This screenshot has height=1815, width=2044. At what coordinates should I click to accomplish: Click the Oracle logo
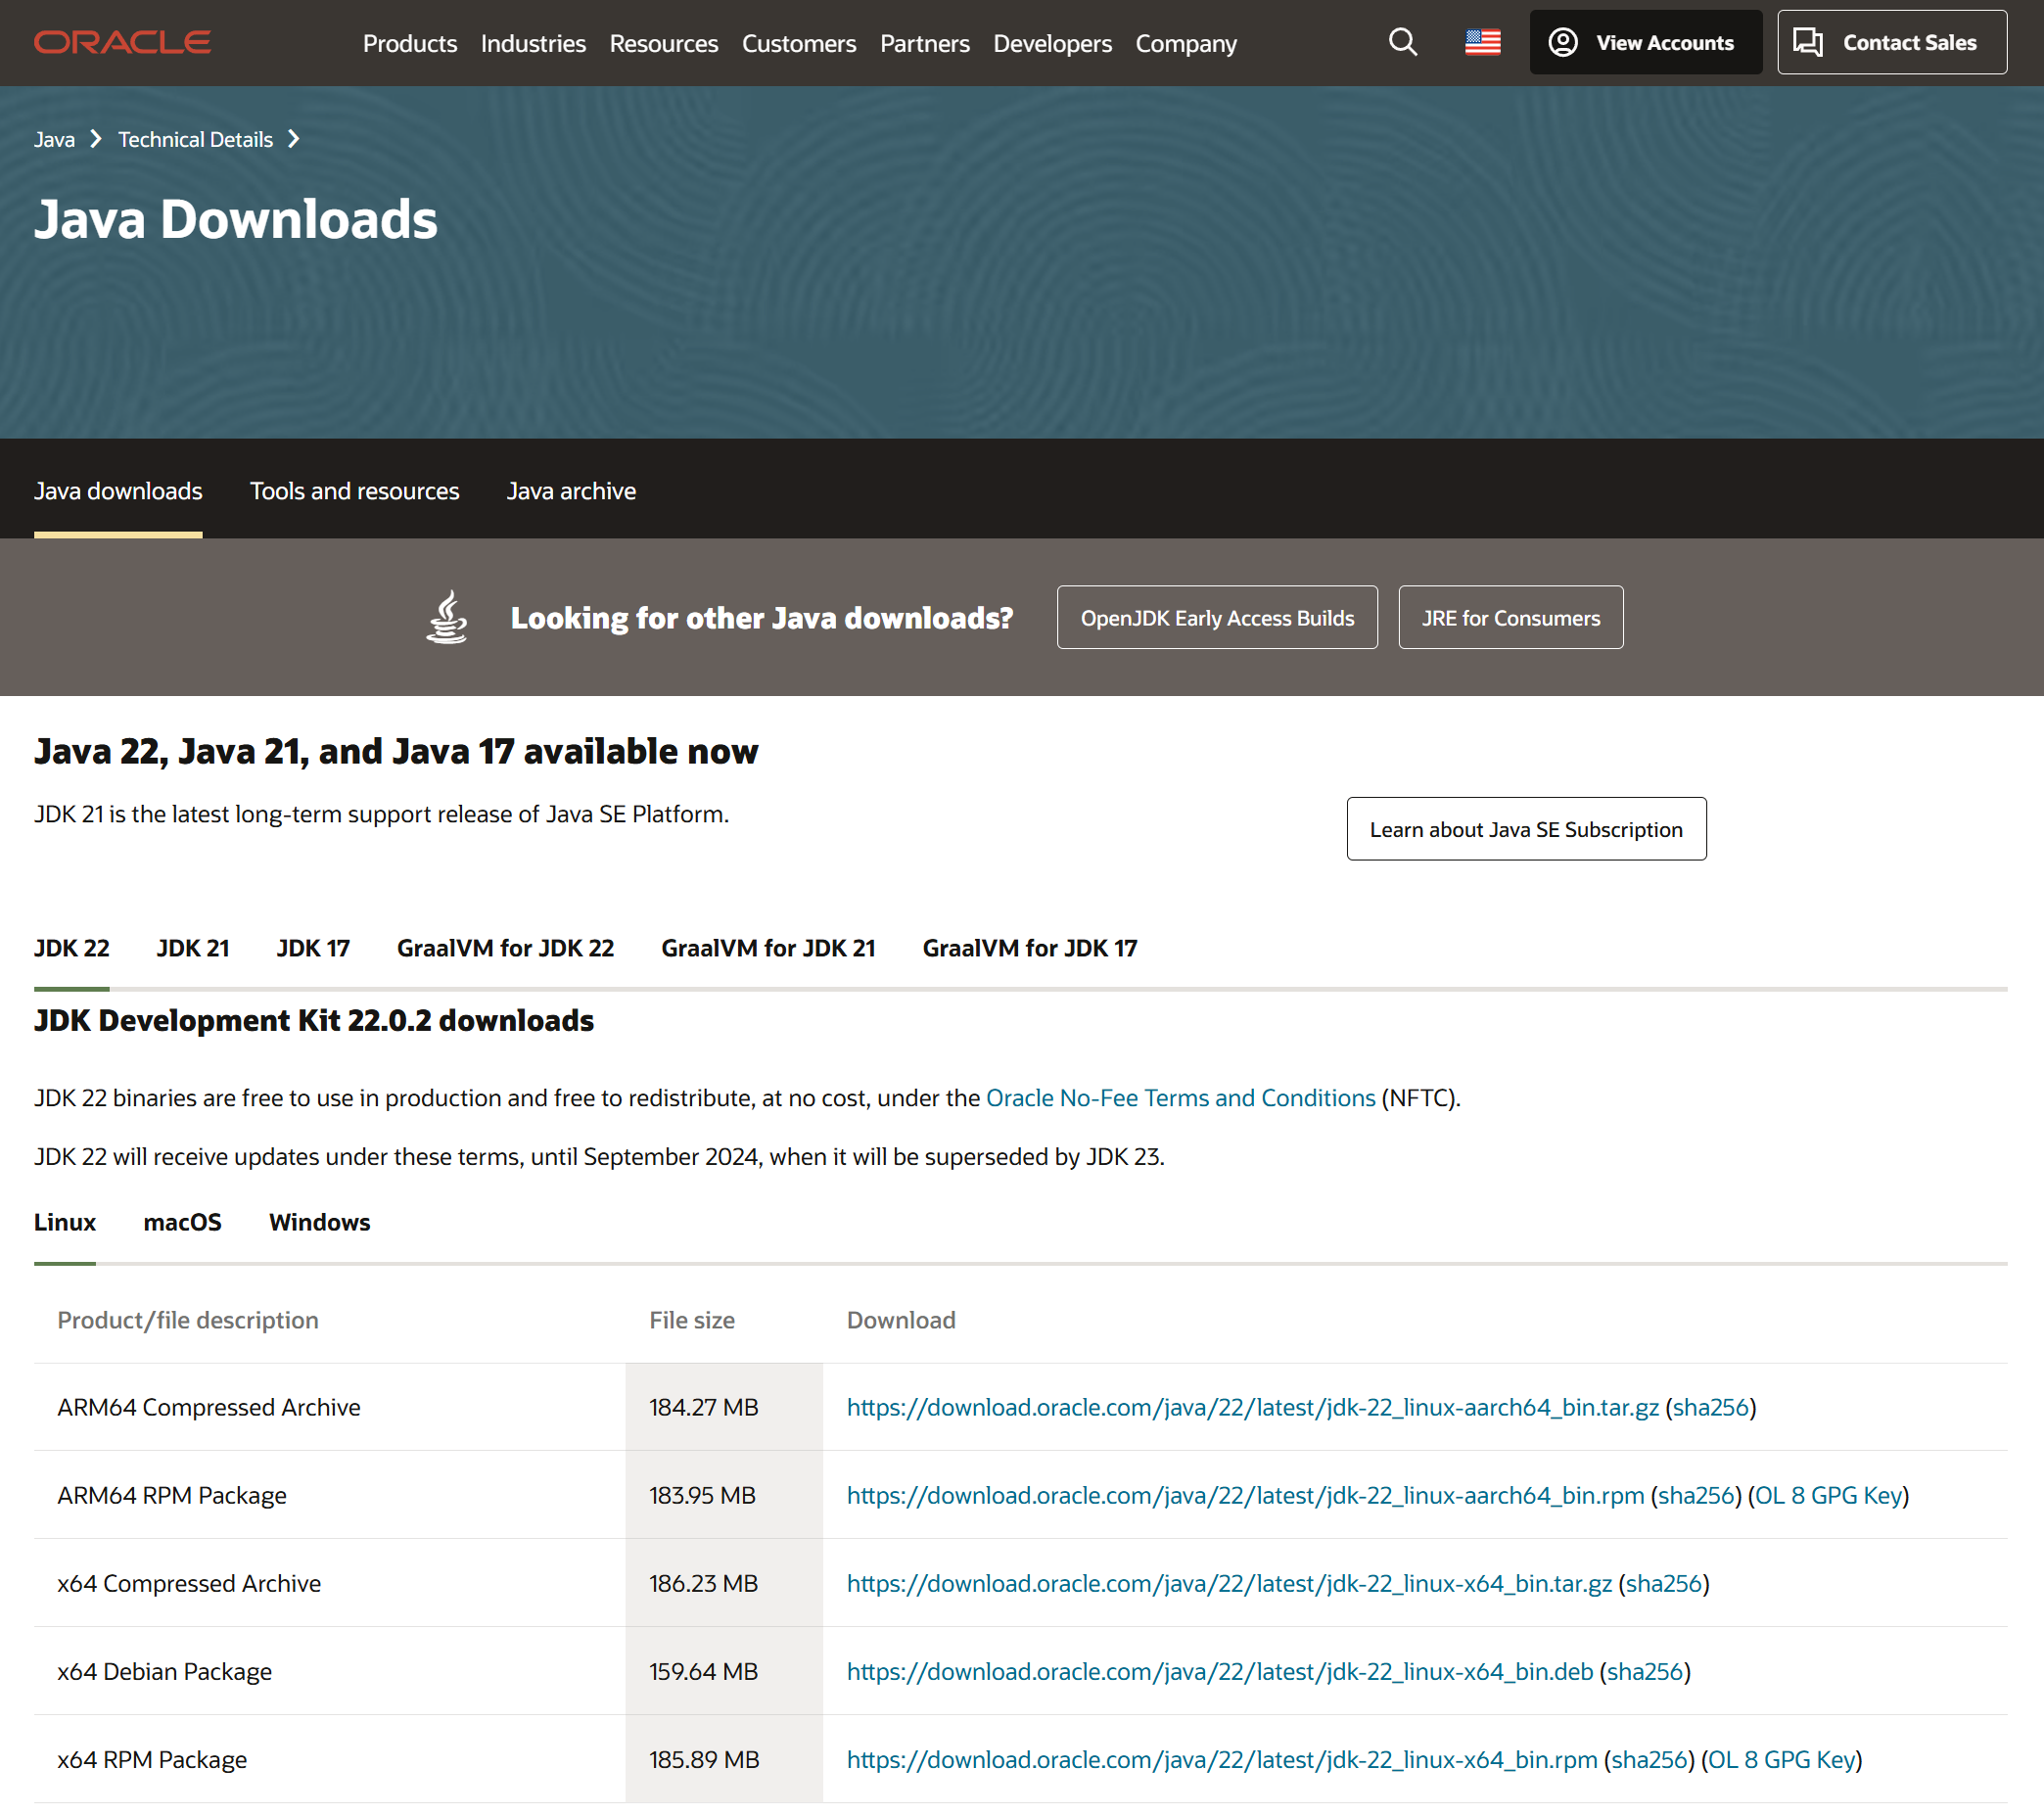pyautogui.click(x=122, y=42)
